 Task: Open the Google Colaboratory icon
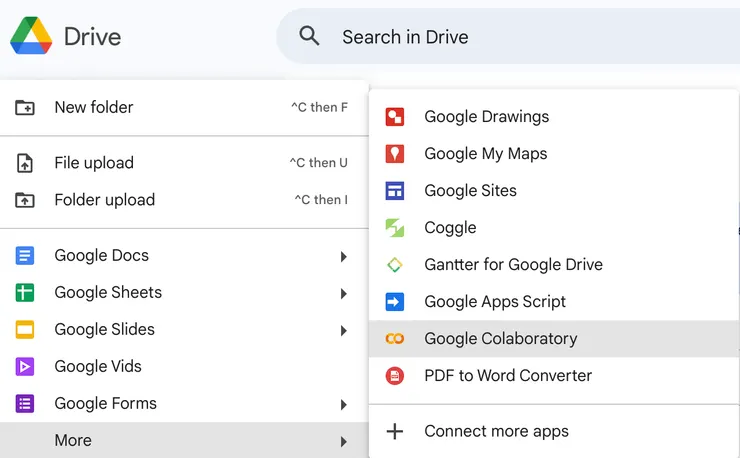point(395,339)
